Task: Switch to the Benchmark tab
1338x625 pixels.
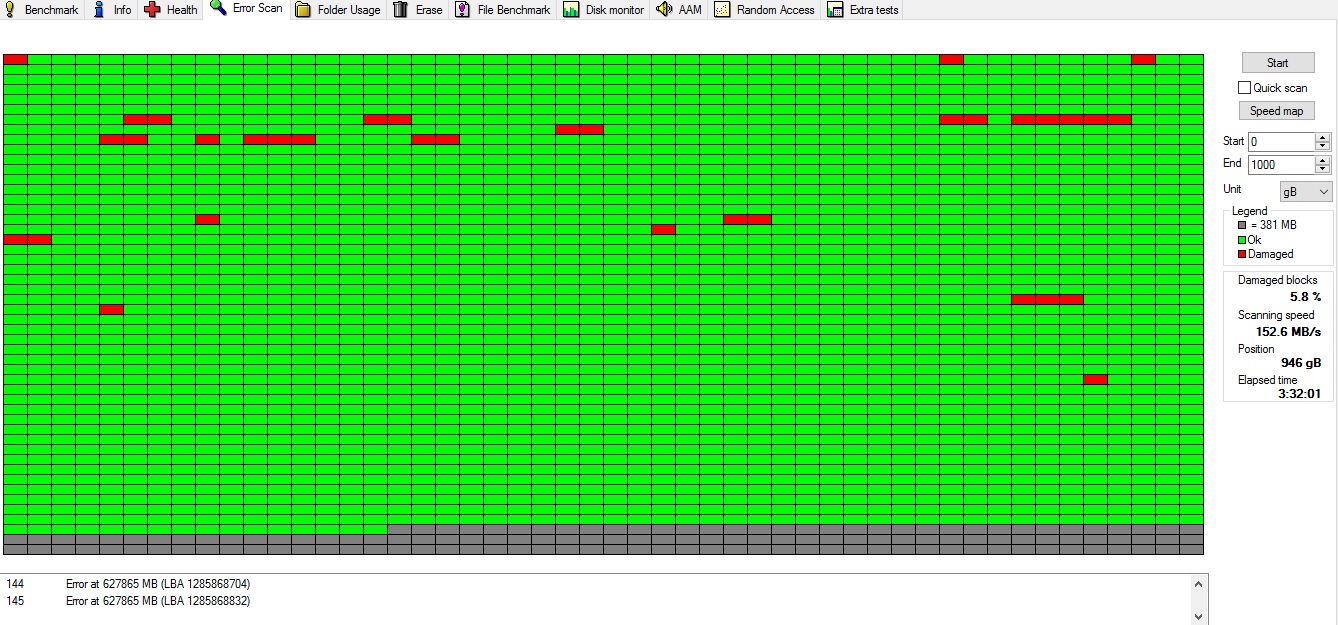Action: 43,10
